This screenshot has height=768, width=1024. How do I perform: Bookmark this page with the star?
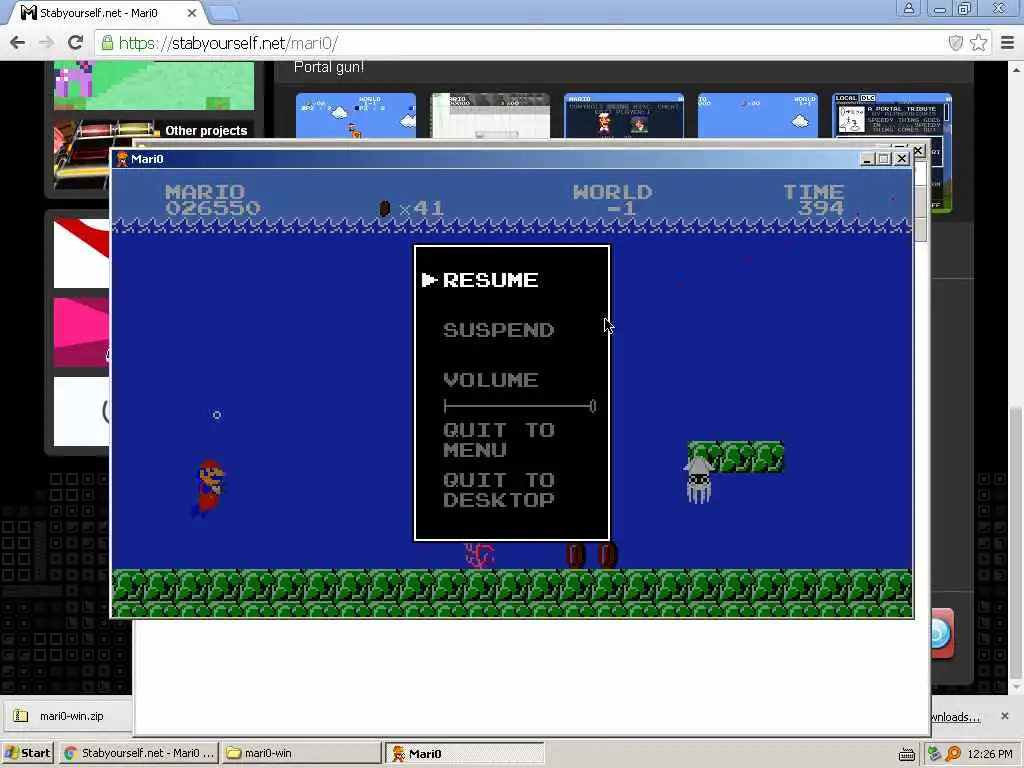coord(978,43)
